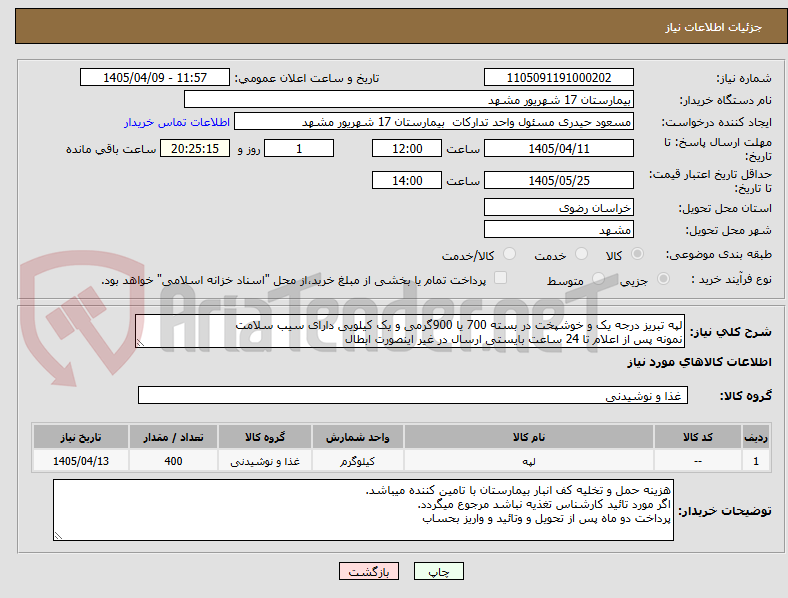Click the request creator field مسعود حیدری
The height and width of the screenshot is (598, 788).
point(434,122)
